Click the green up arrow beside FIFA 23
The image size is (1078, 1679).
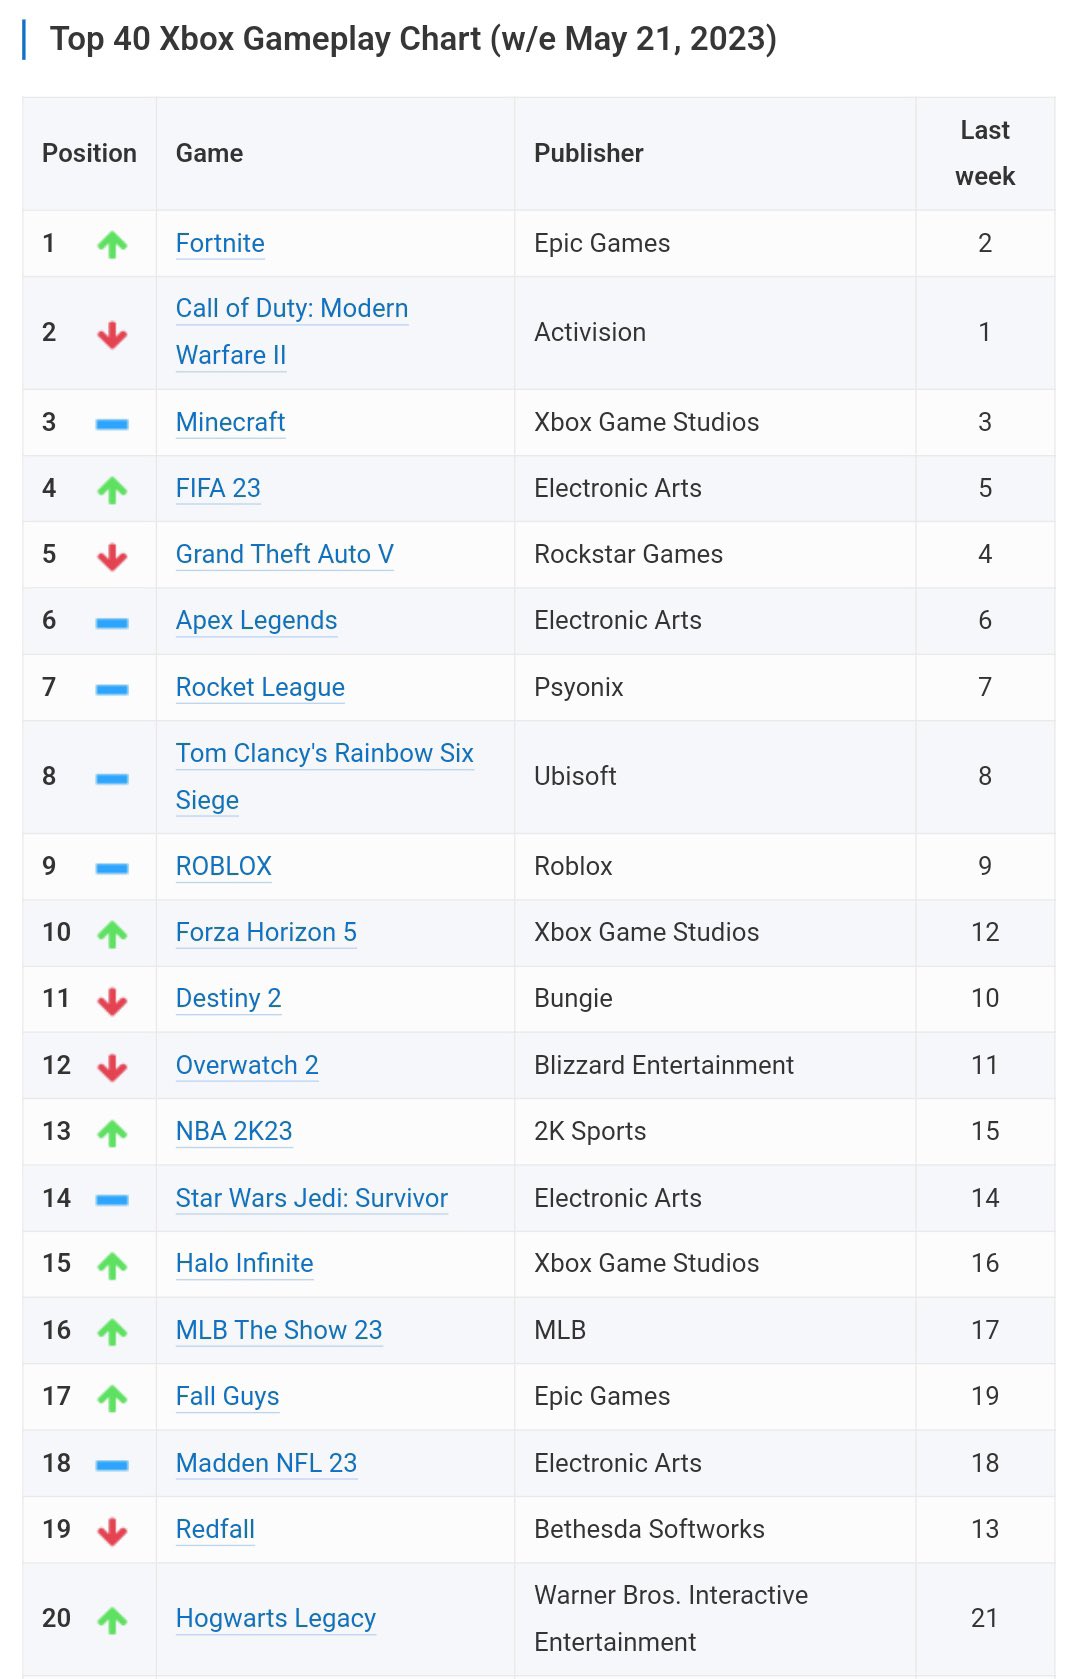[x=112, y=489]
